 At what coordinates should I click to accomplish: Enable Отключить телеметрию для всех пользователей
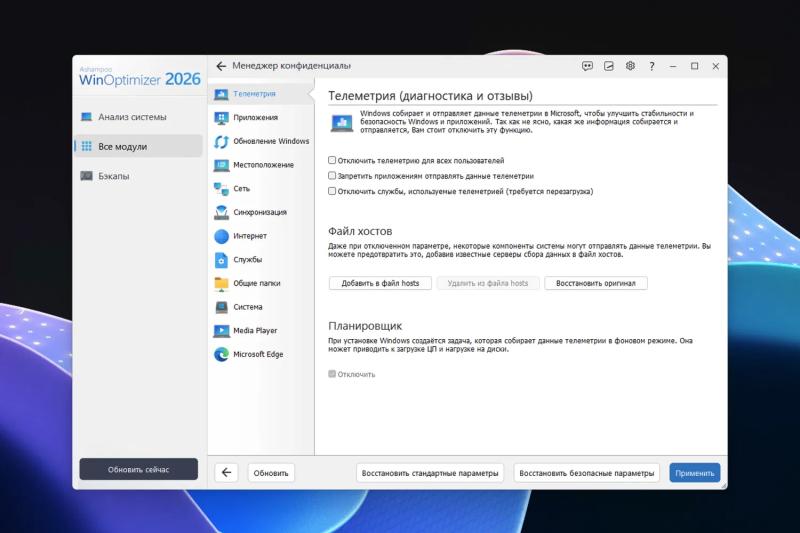tap(332, 160)
